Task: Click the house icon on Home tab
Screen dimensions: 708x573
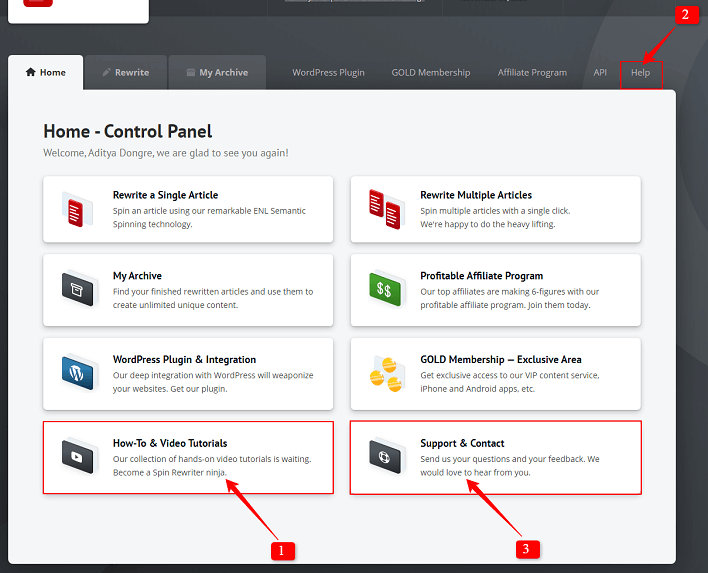Action: 31,72
